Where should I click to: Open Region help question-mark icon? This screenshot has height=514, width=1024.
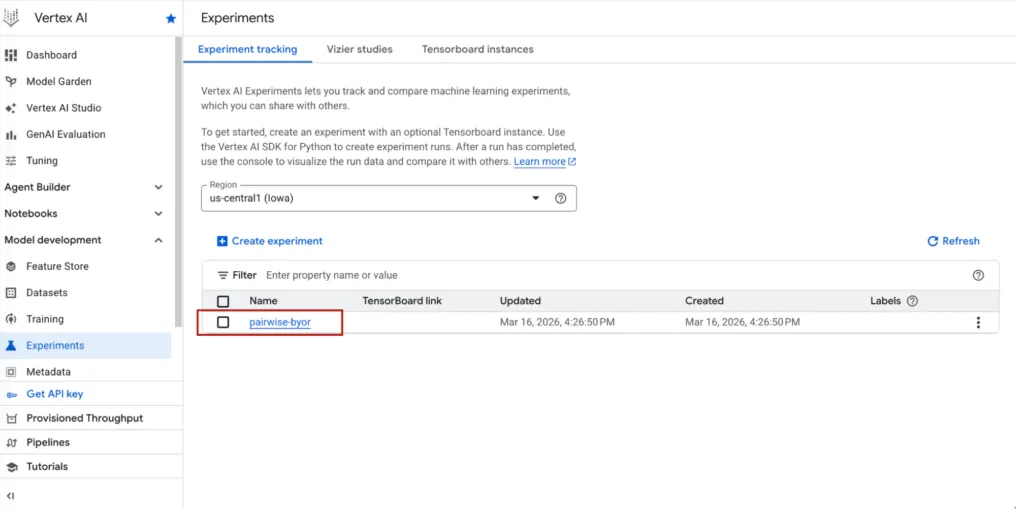pos(560,199)
